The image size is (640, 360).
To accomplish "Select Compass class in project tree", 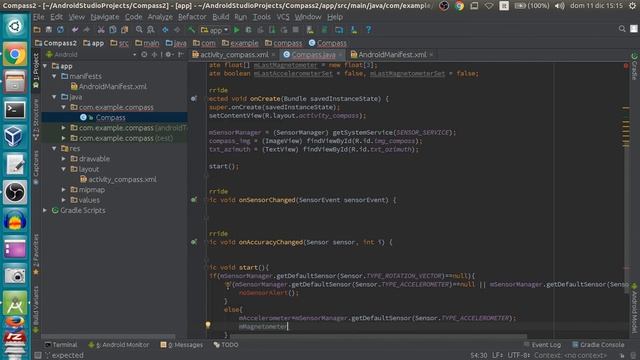I will (111, 118).
